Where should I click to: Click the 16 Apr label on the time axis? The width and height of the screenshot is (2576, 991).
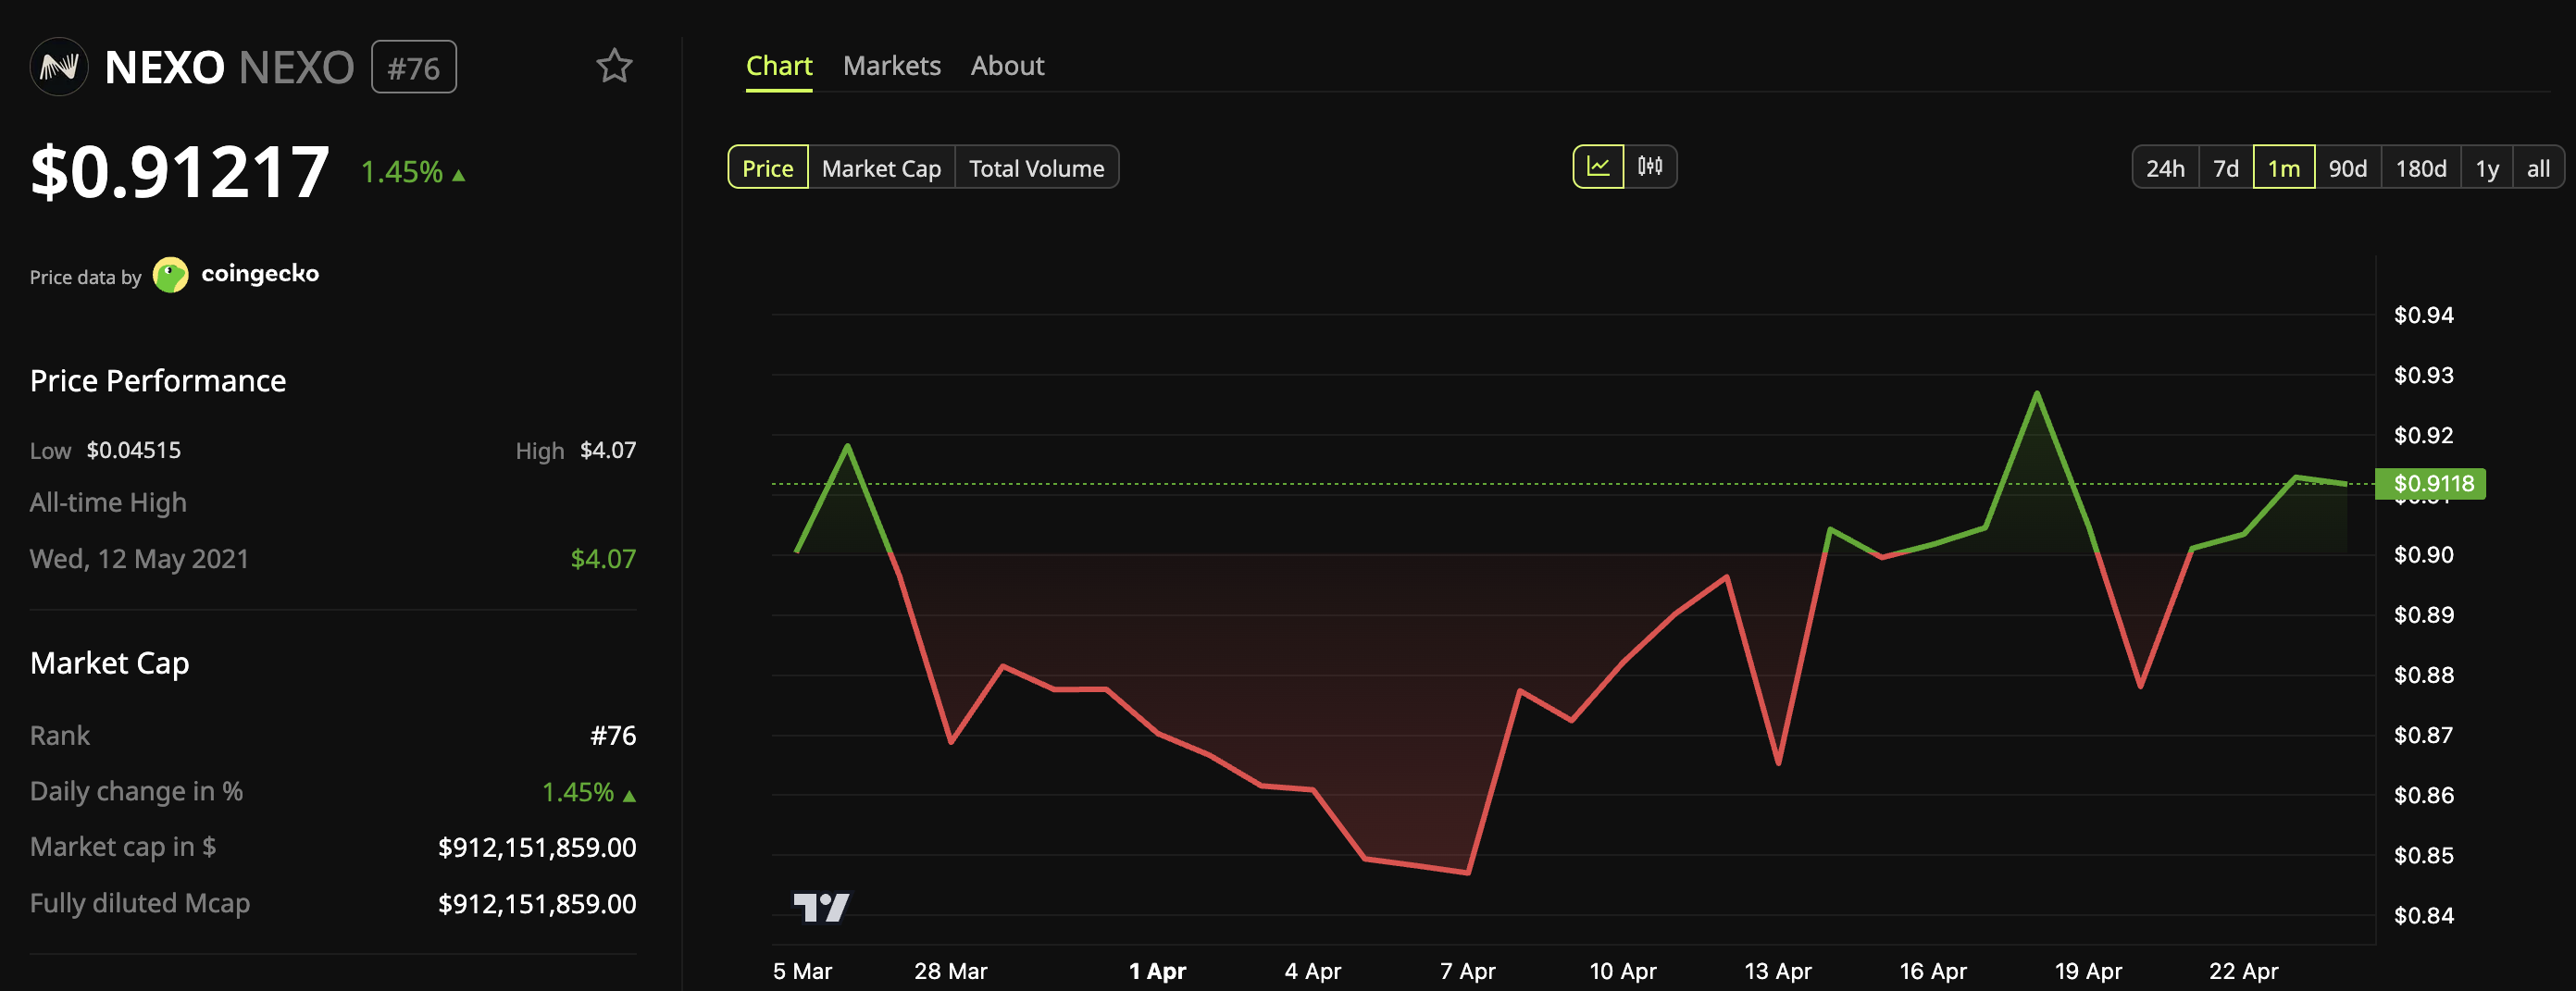pos(1932,971)
